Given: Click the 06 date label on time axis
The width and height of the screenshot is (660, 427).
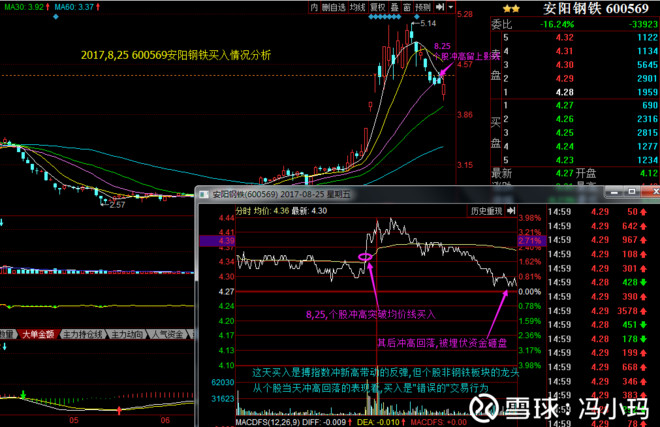Looking at the screenshot, I should [x=165, y=420].
